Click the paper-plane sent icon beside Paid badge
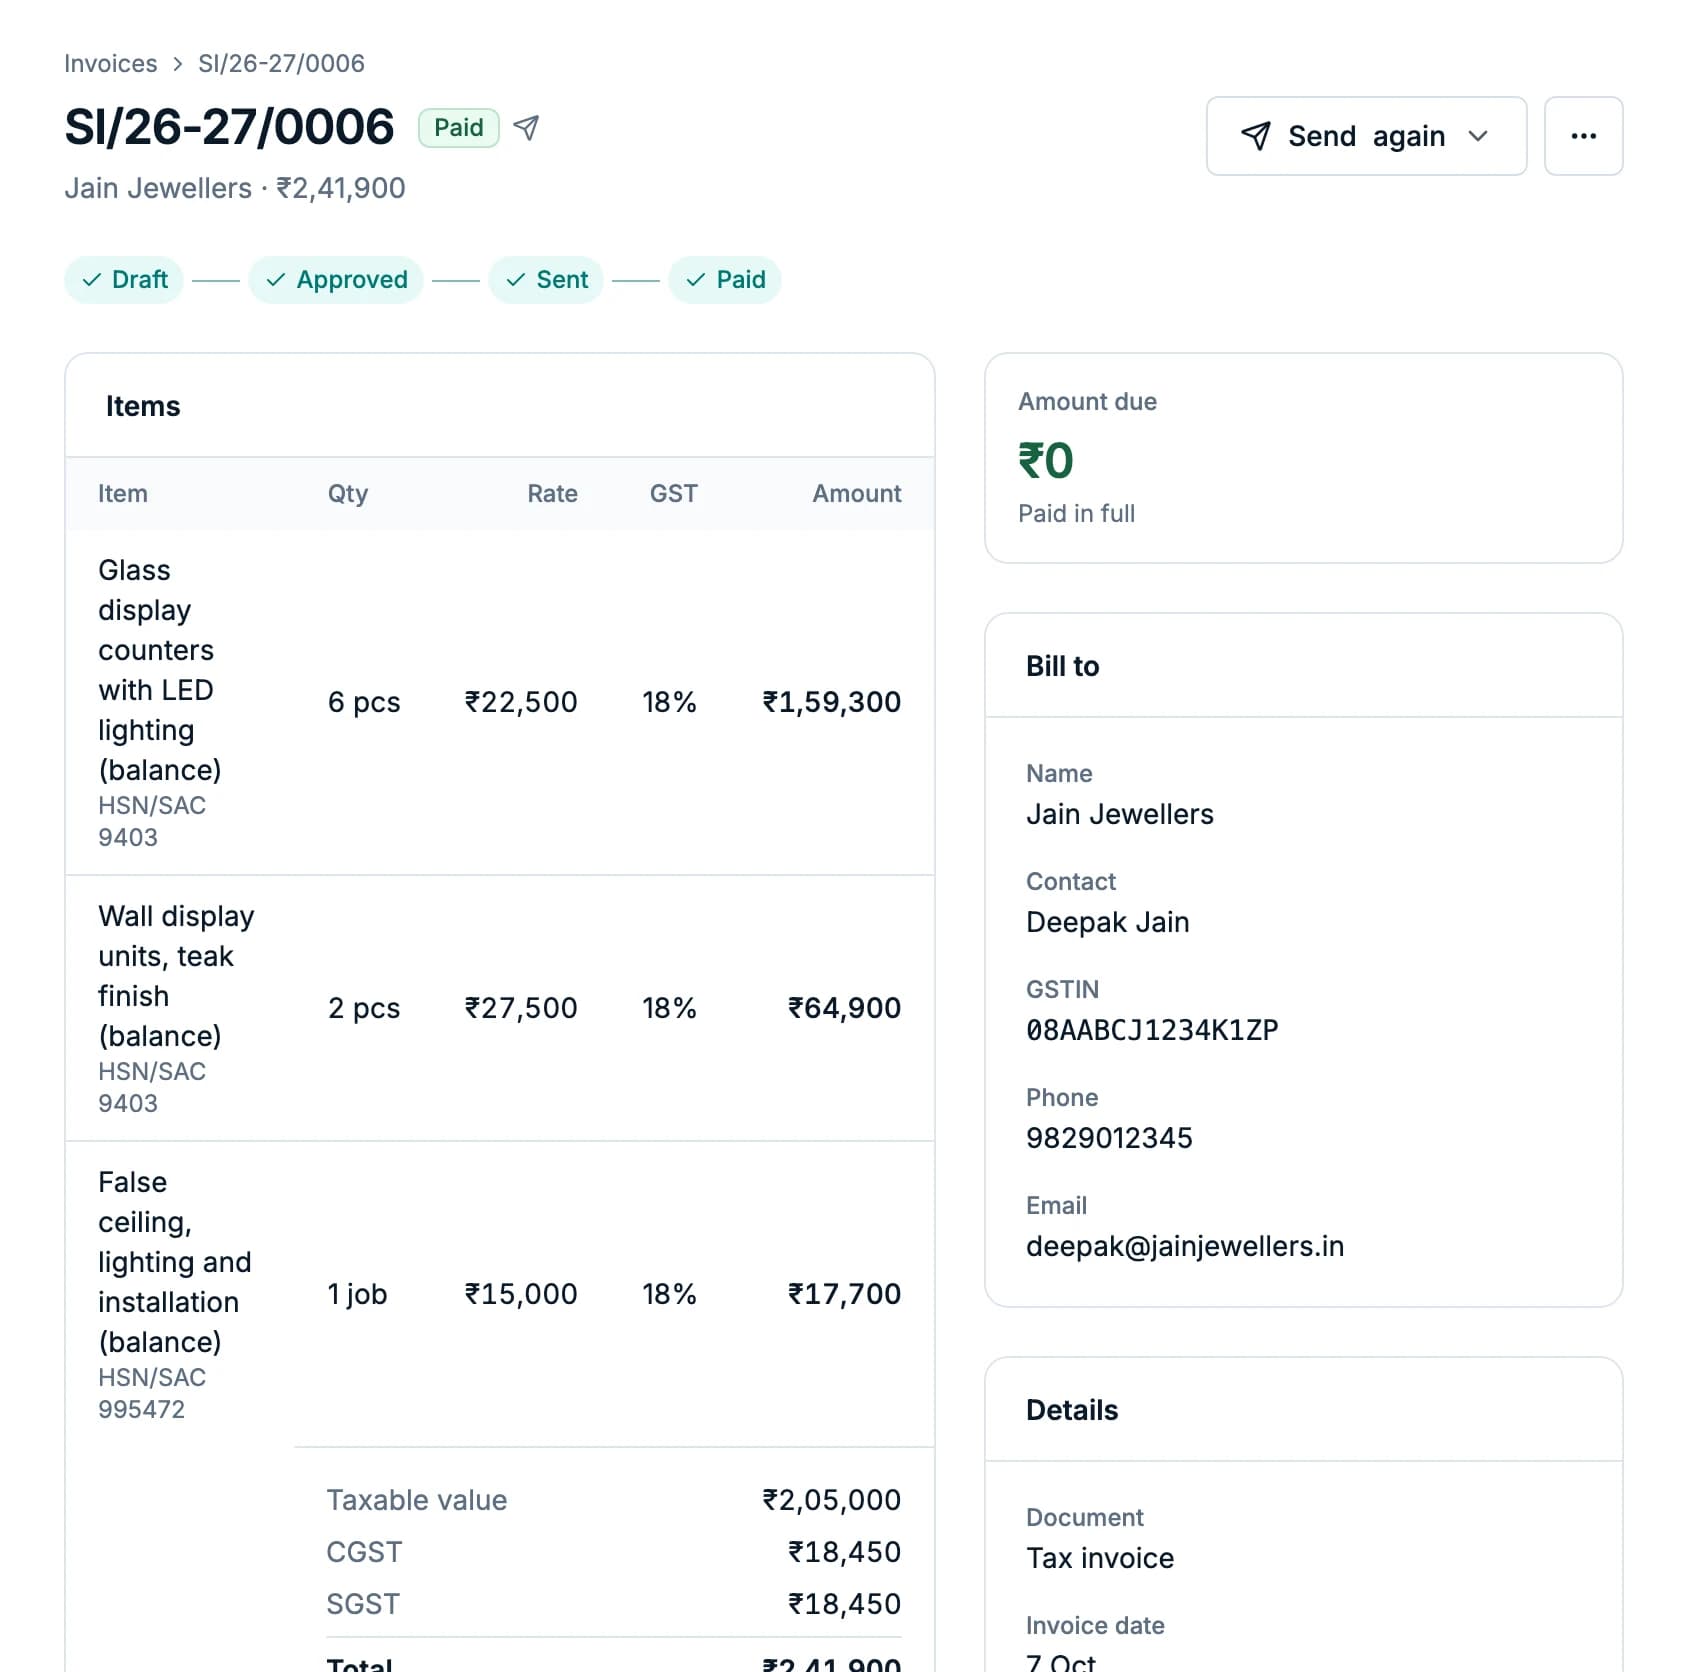 click(x=526, y=128)
